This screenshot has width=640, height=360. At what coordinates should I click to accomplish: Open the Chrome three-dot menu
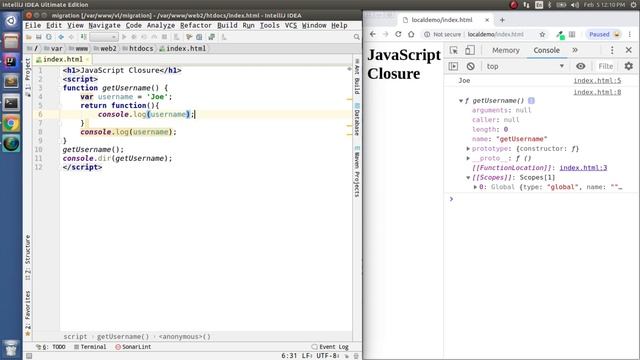pyautogui.click(x=630, y=34)
